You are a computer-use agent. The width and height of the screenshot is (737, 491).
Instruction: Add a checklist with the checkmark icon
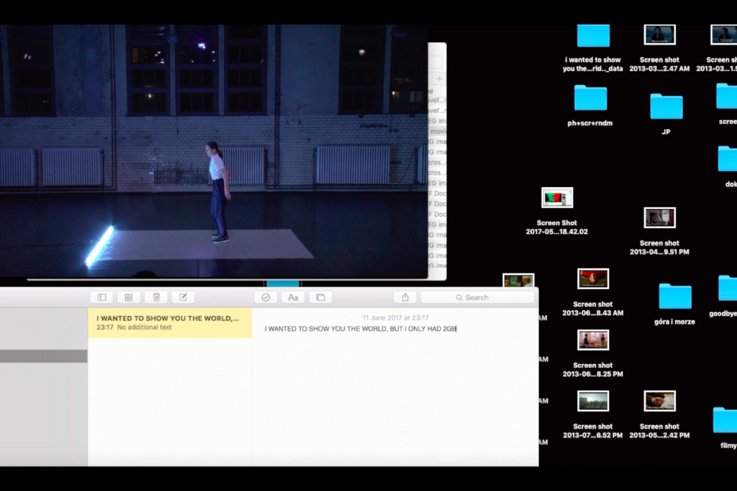[266, 297]
